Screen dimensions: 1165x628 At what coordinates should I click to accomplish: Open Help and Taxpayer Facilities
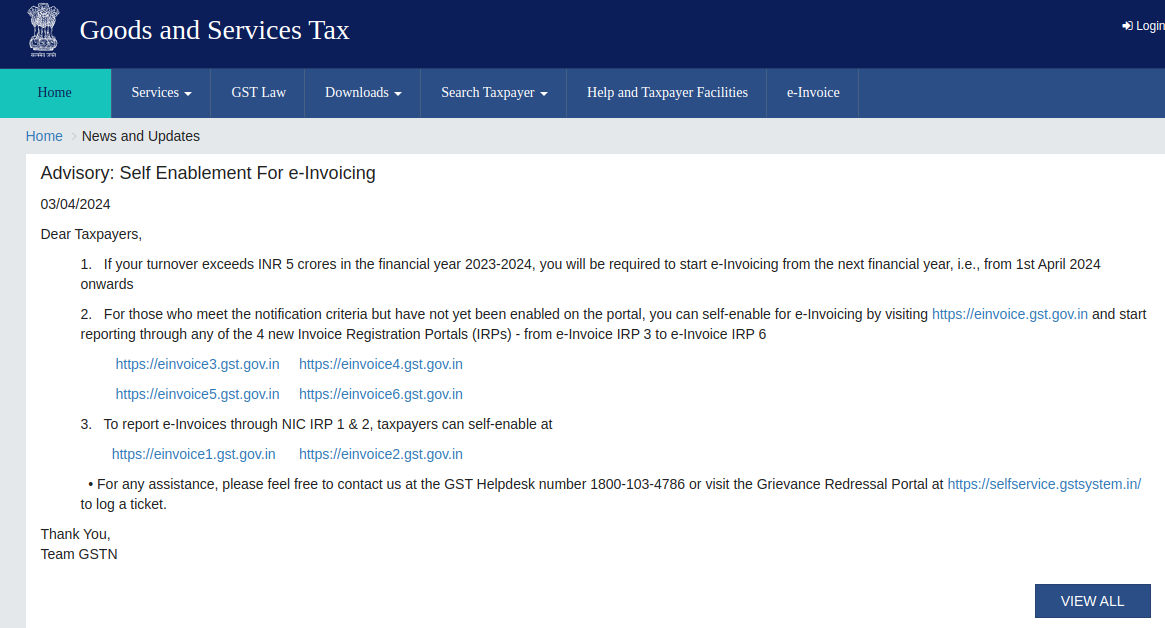tap(667, 93)
